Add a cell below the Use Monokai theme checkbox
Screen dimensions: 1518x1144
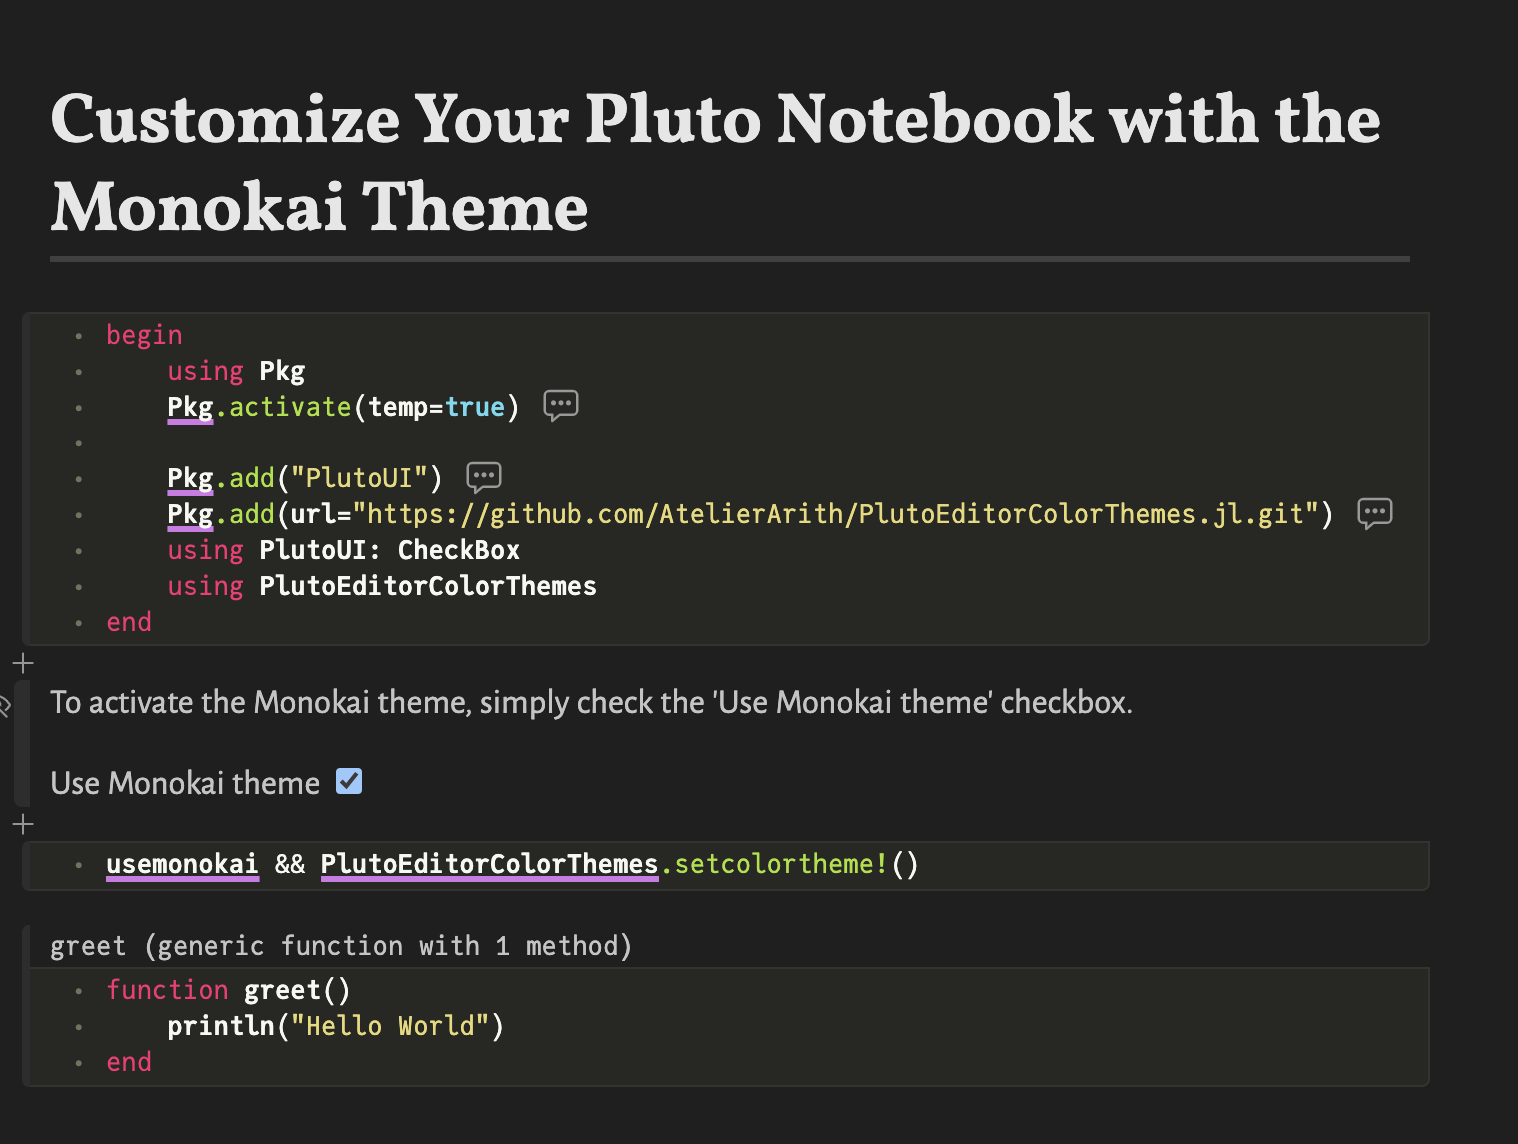point(23,824)
